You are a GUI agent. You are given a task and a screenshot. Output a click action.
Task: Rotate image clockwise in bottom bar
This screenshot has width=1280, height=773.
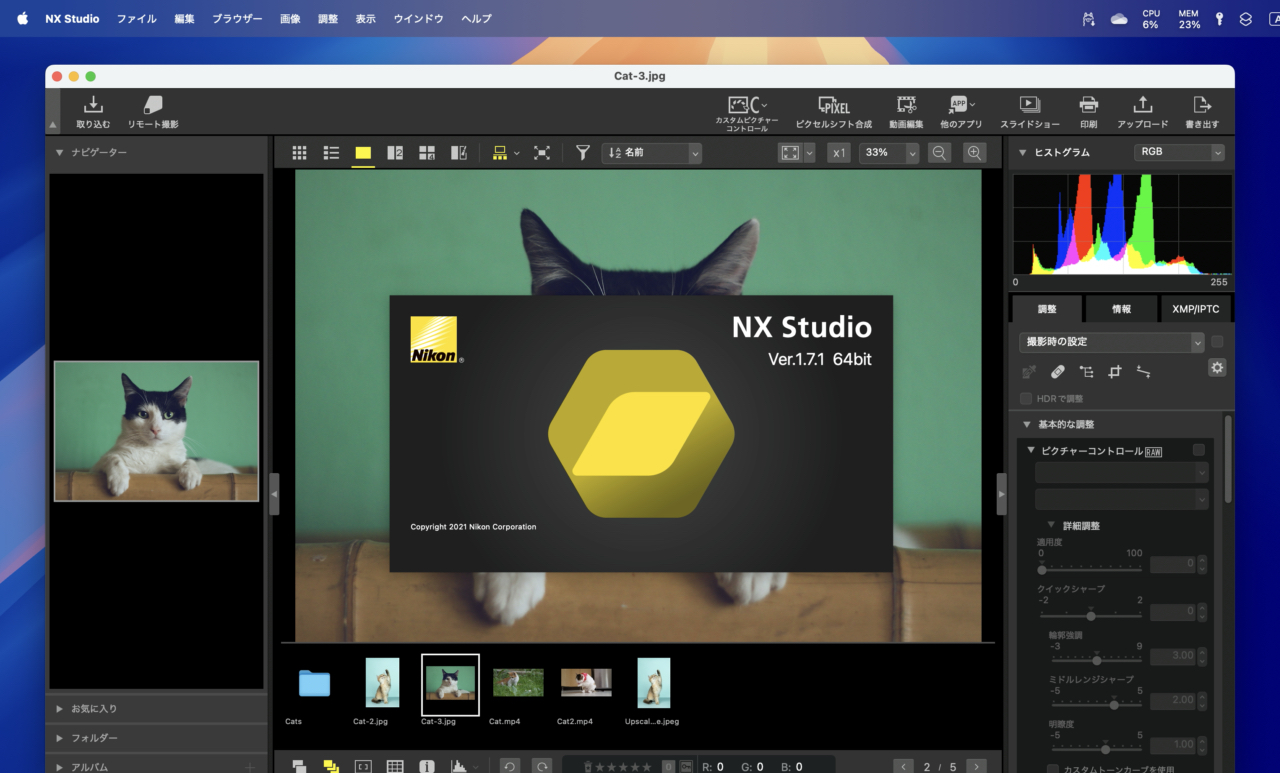541,766
